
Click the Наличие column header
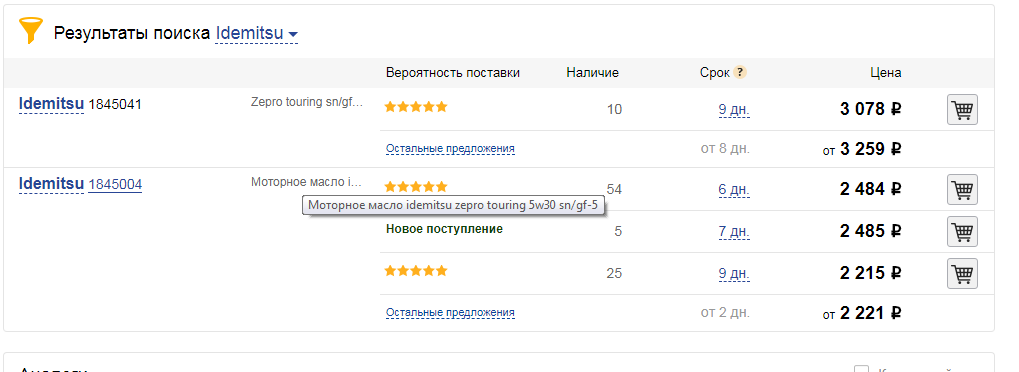click(x=592, y=73)
